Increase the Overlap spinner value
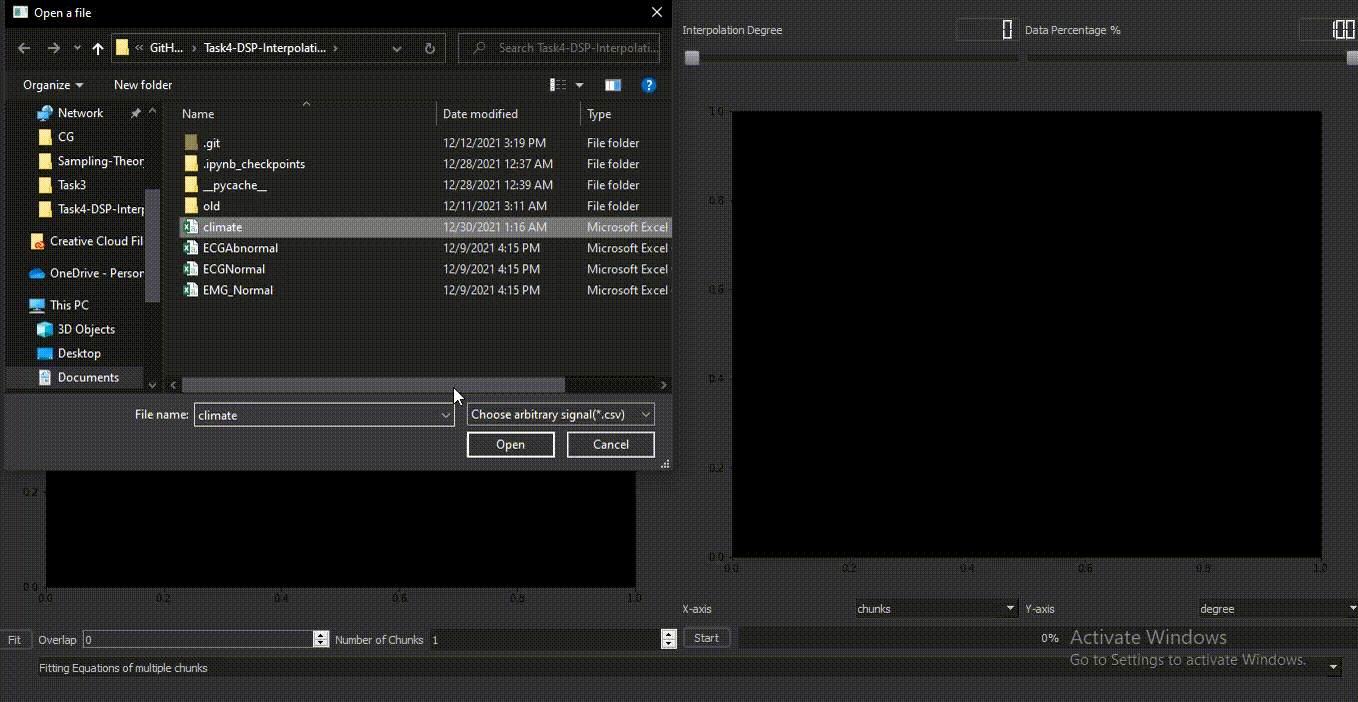The image size is (1358, 702). (x=321, y=635)
